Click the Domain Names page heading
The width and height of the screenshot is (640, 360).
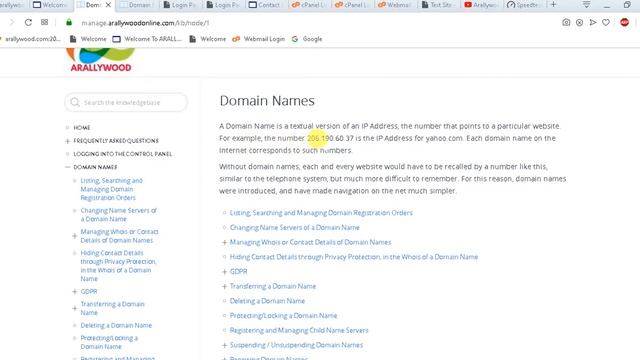tap(267, 100)
